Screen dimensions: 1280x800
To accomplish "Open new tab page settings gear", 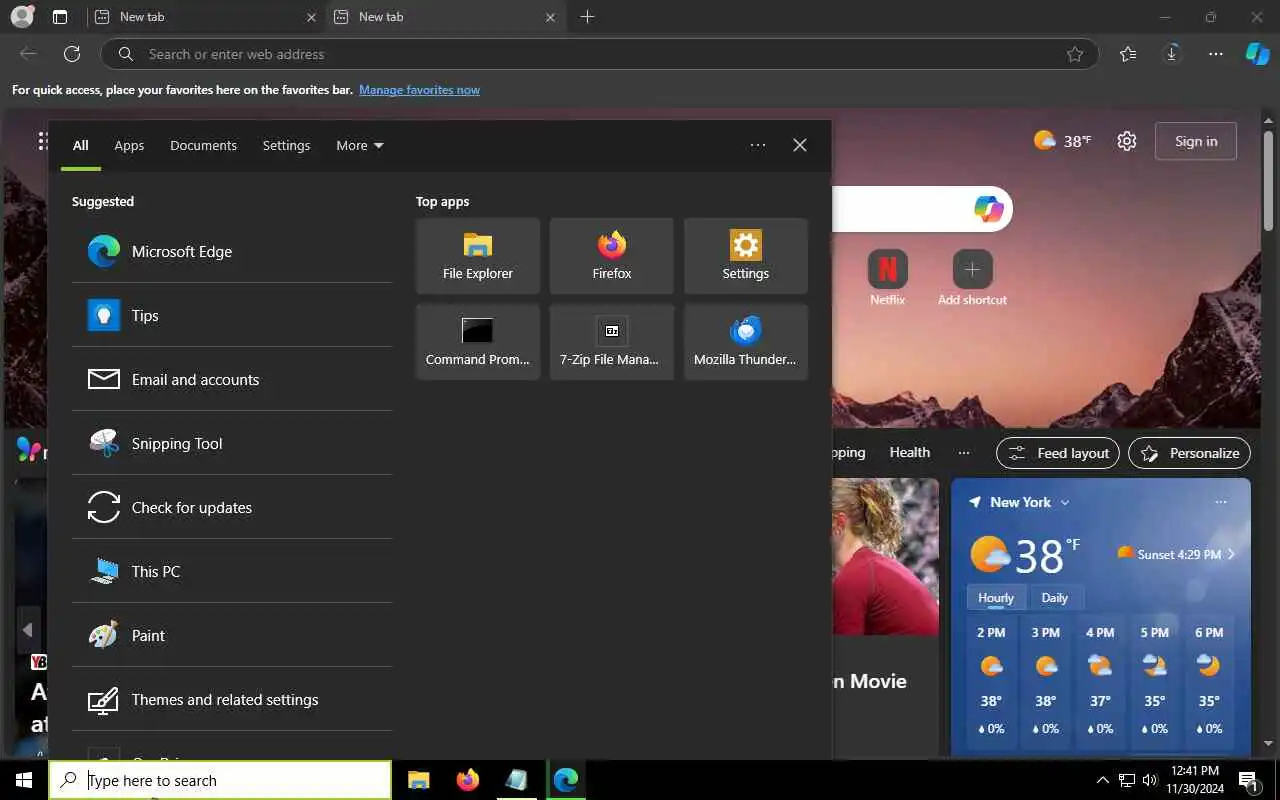I will point(1127,141).
